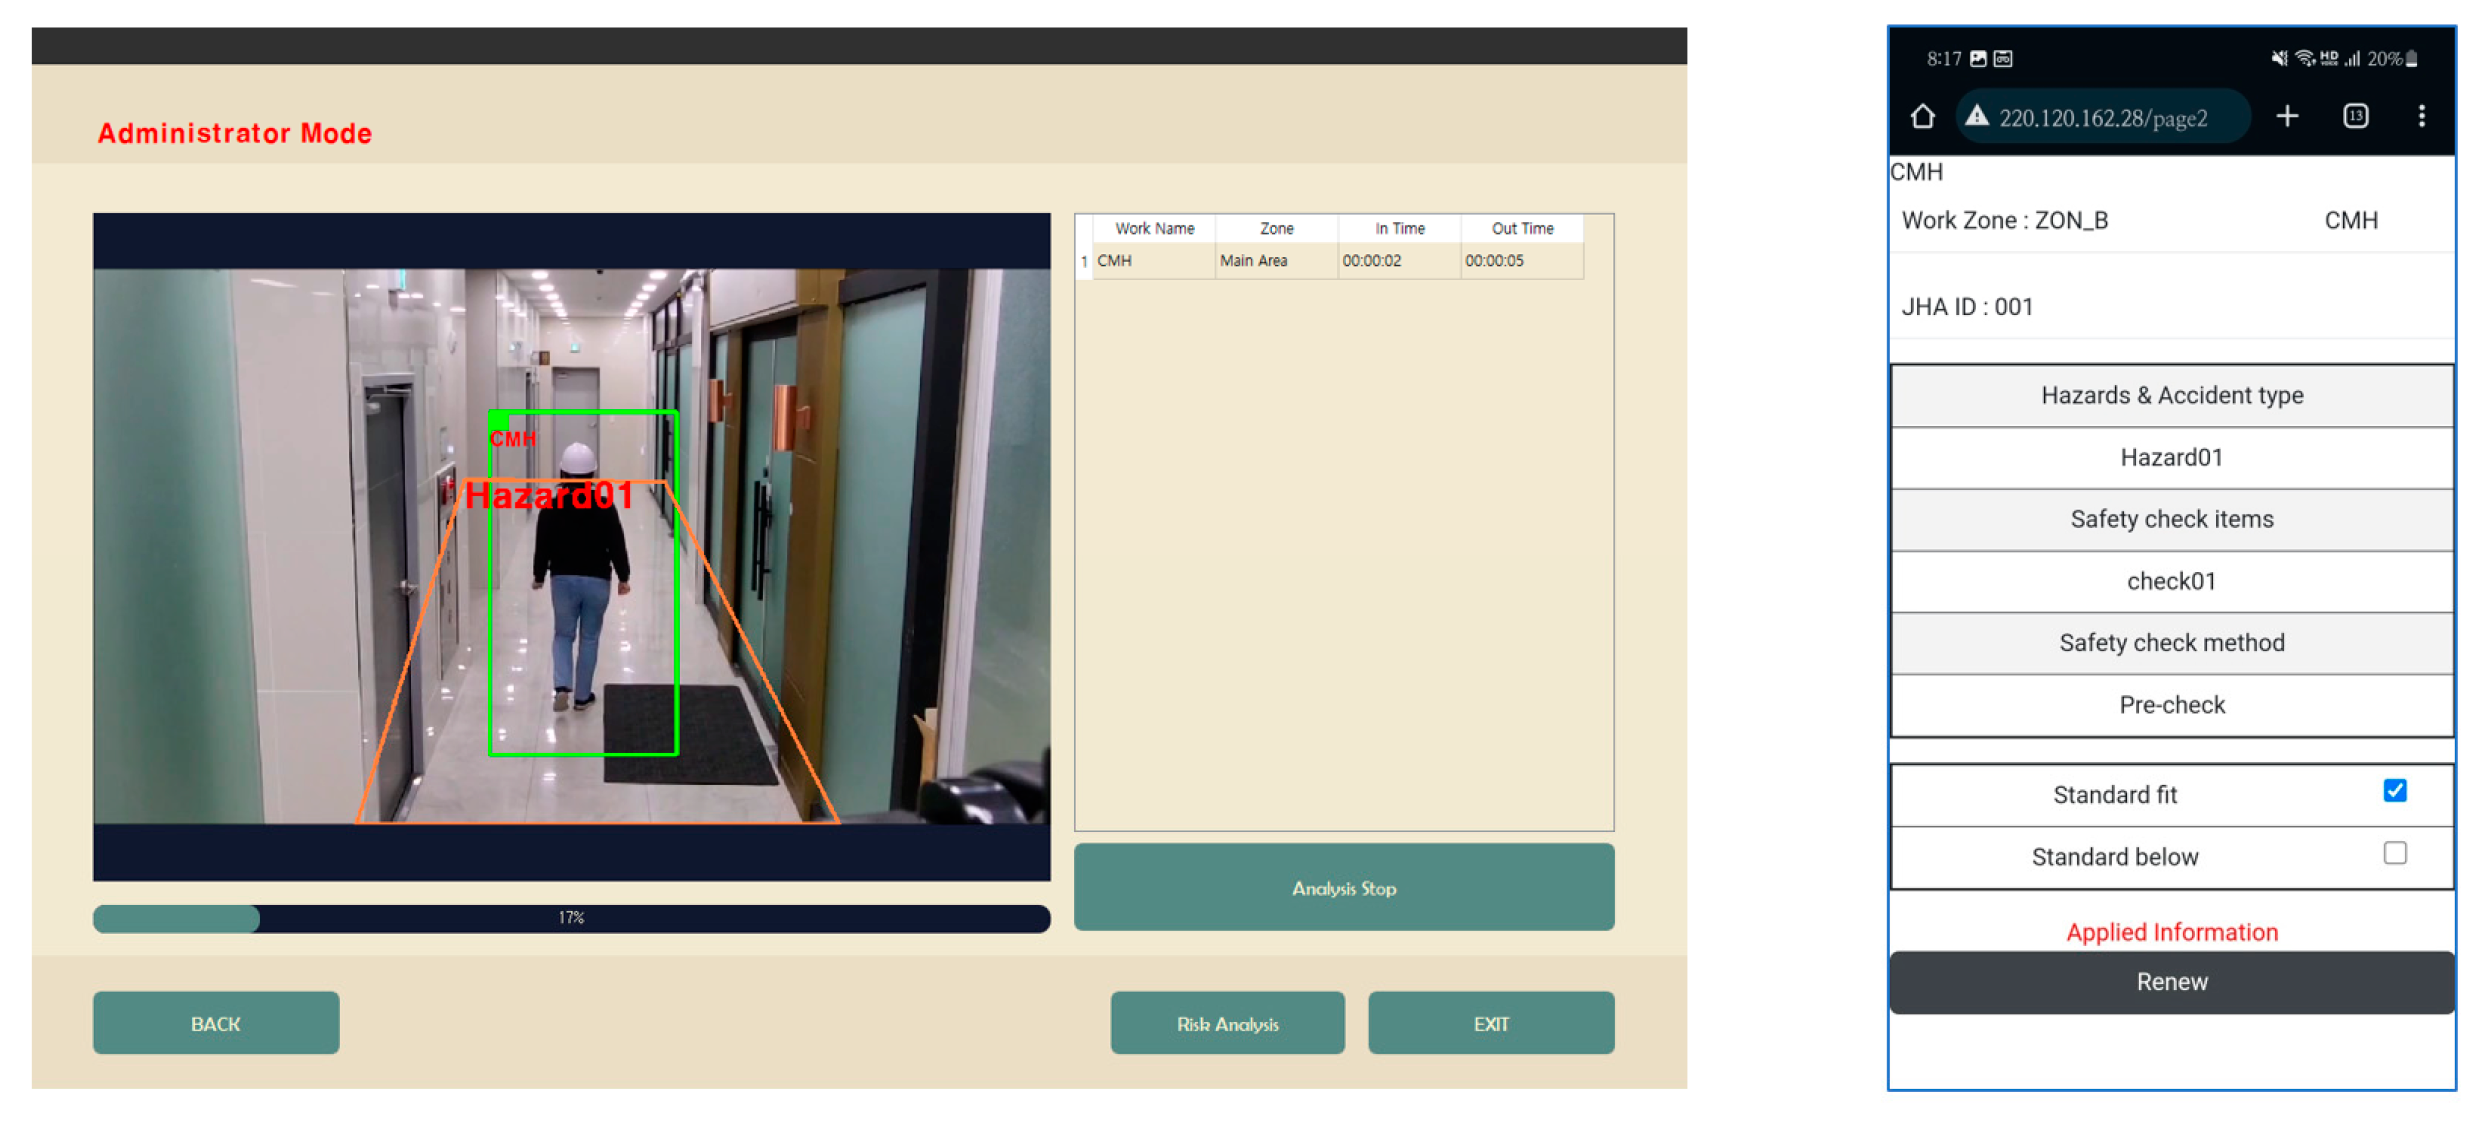
Task: Check the Standard below checkbox
Action: (2394, 853)
